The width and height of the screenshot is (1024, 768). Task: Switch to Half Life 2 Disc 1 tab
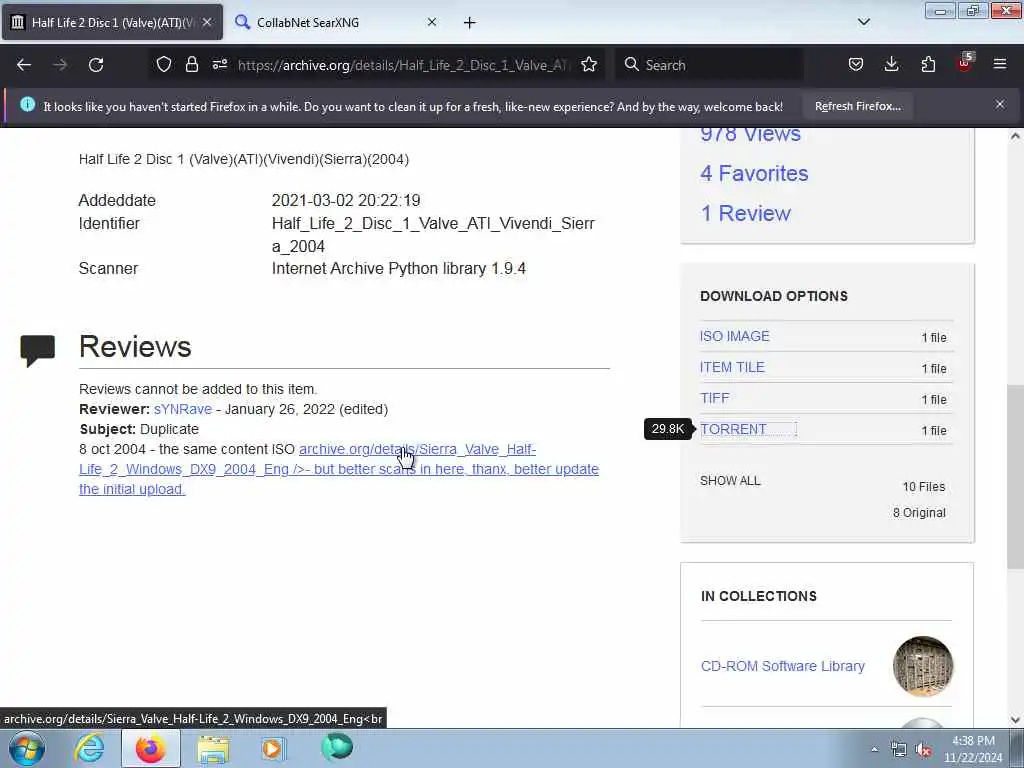point(112,22)
